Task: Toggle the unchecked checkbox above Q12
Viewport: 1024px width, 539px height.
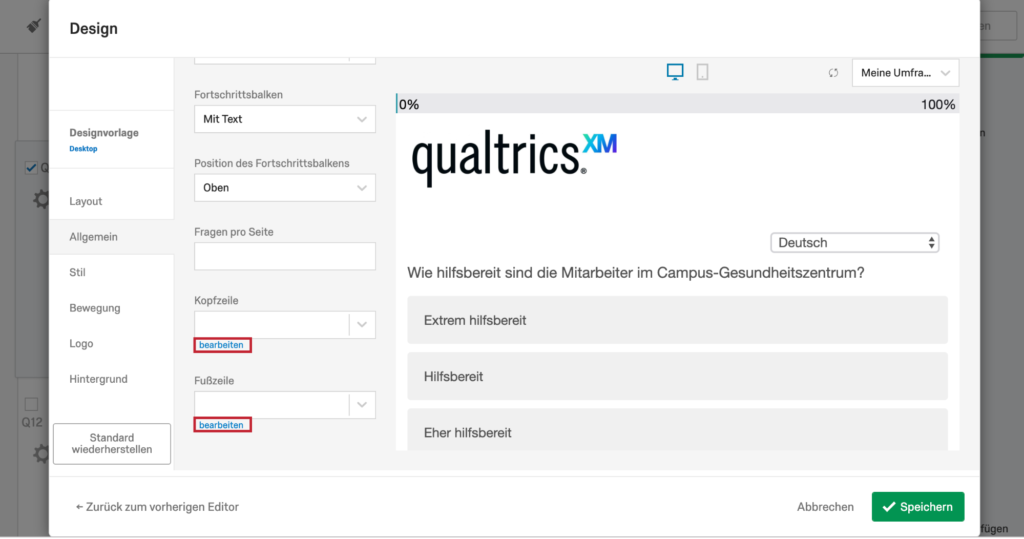Action: (x=31, y=404)
